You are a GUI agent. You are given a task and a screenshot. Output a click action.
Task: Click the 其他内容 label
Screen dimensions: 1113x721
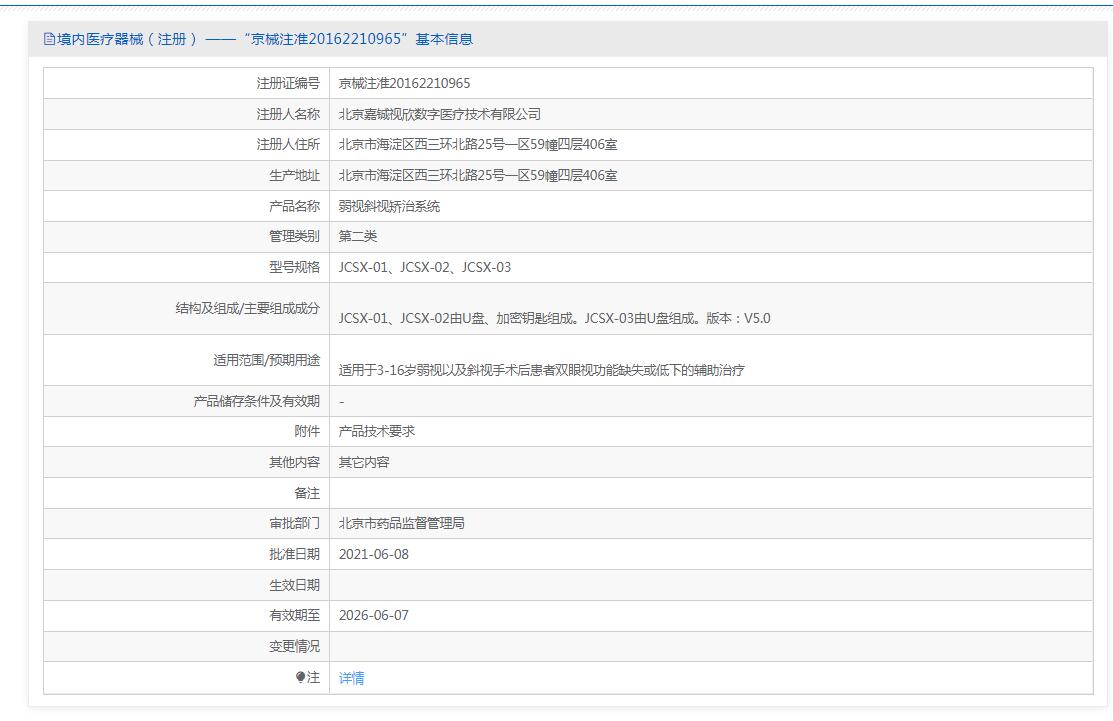[x=295, y=463]
